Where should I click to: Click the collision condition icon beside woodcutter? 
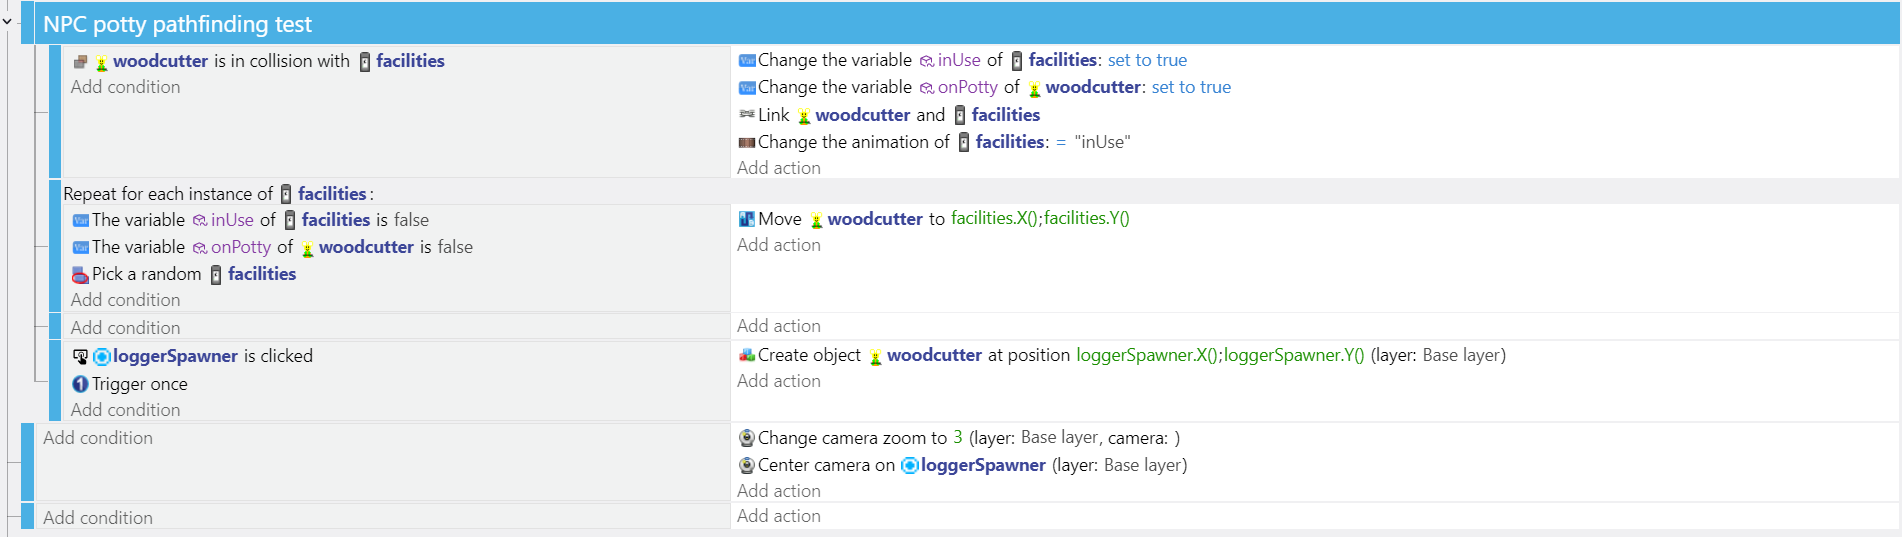[80, 62]
